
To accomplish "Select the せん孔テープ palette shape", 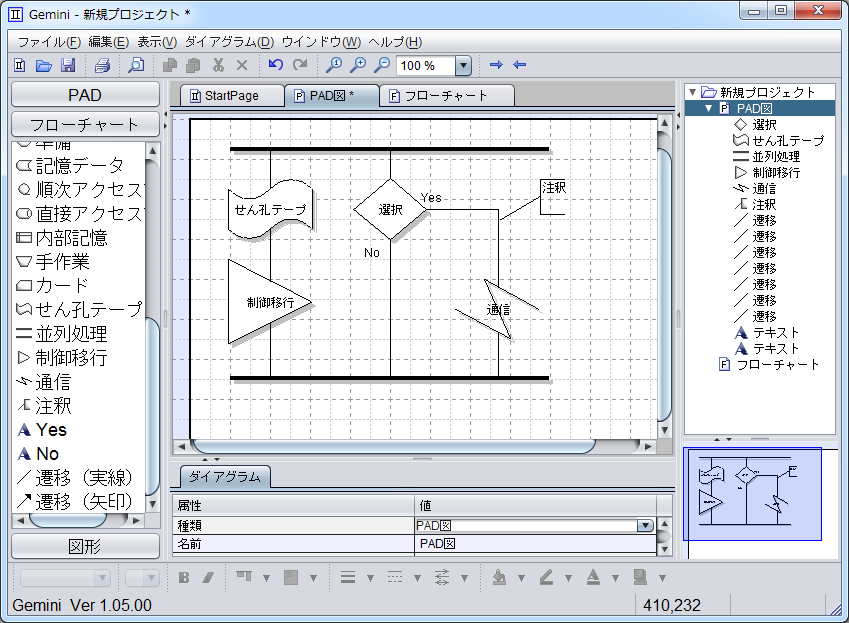I will coord(80,310).
